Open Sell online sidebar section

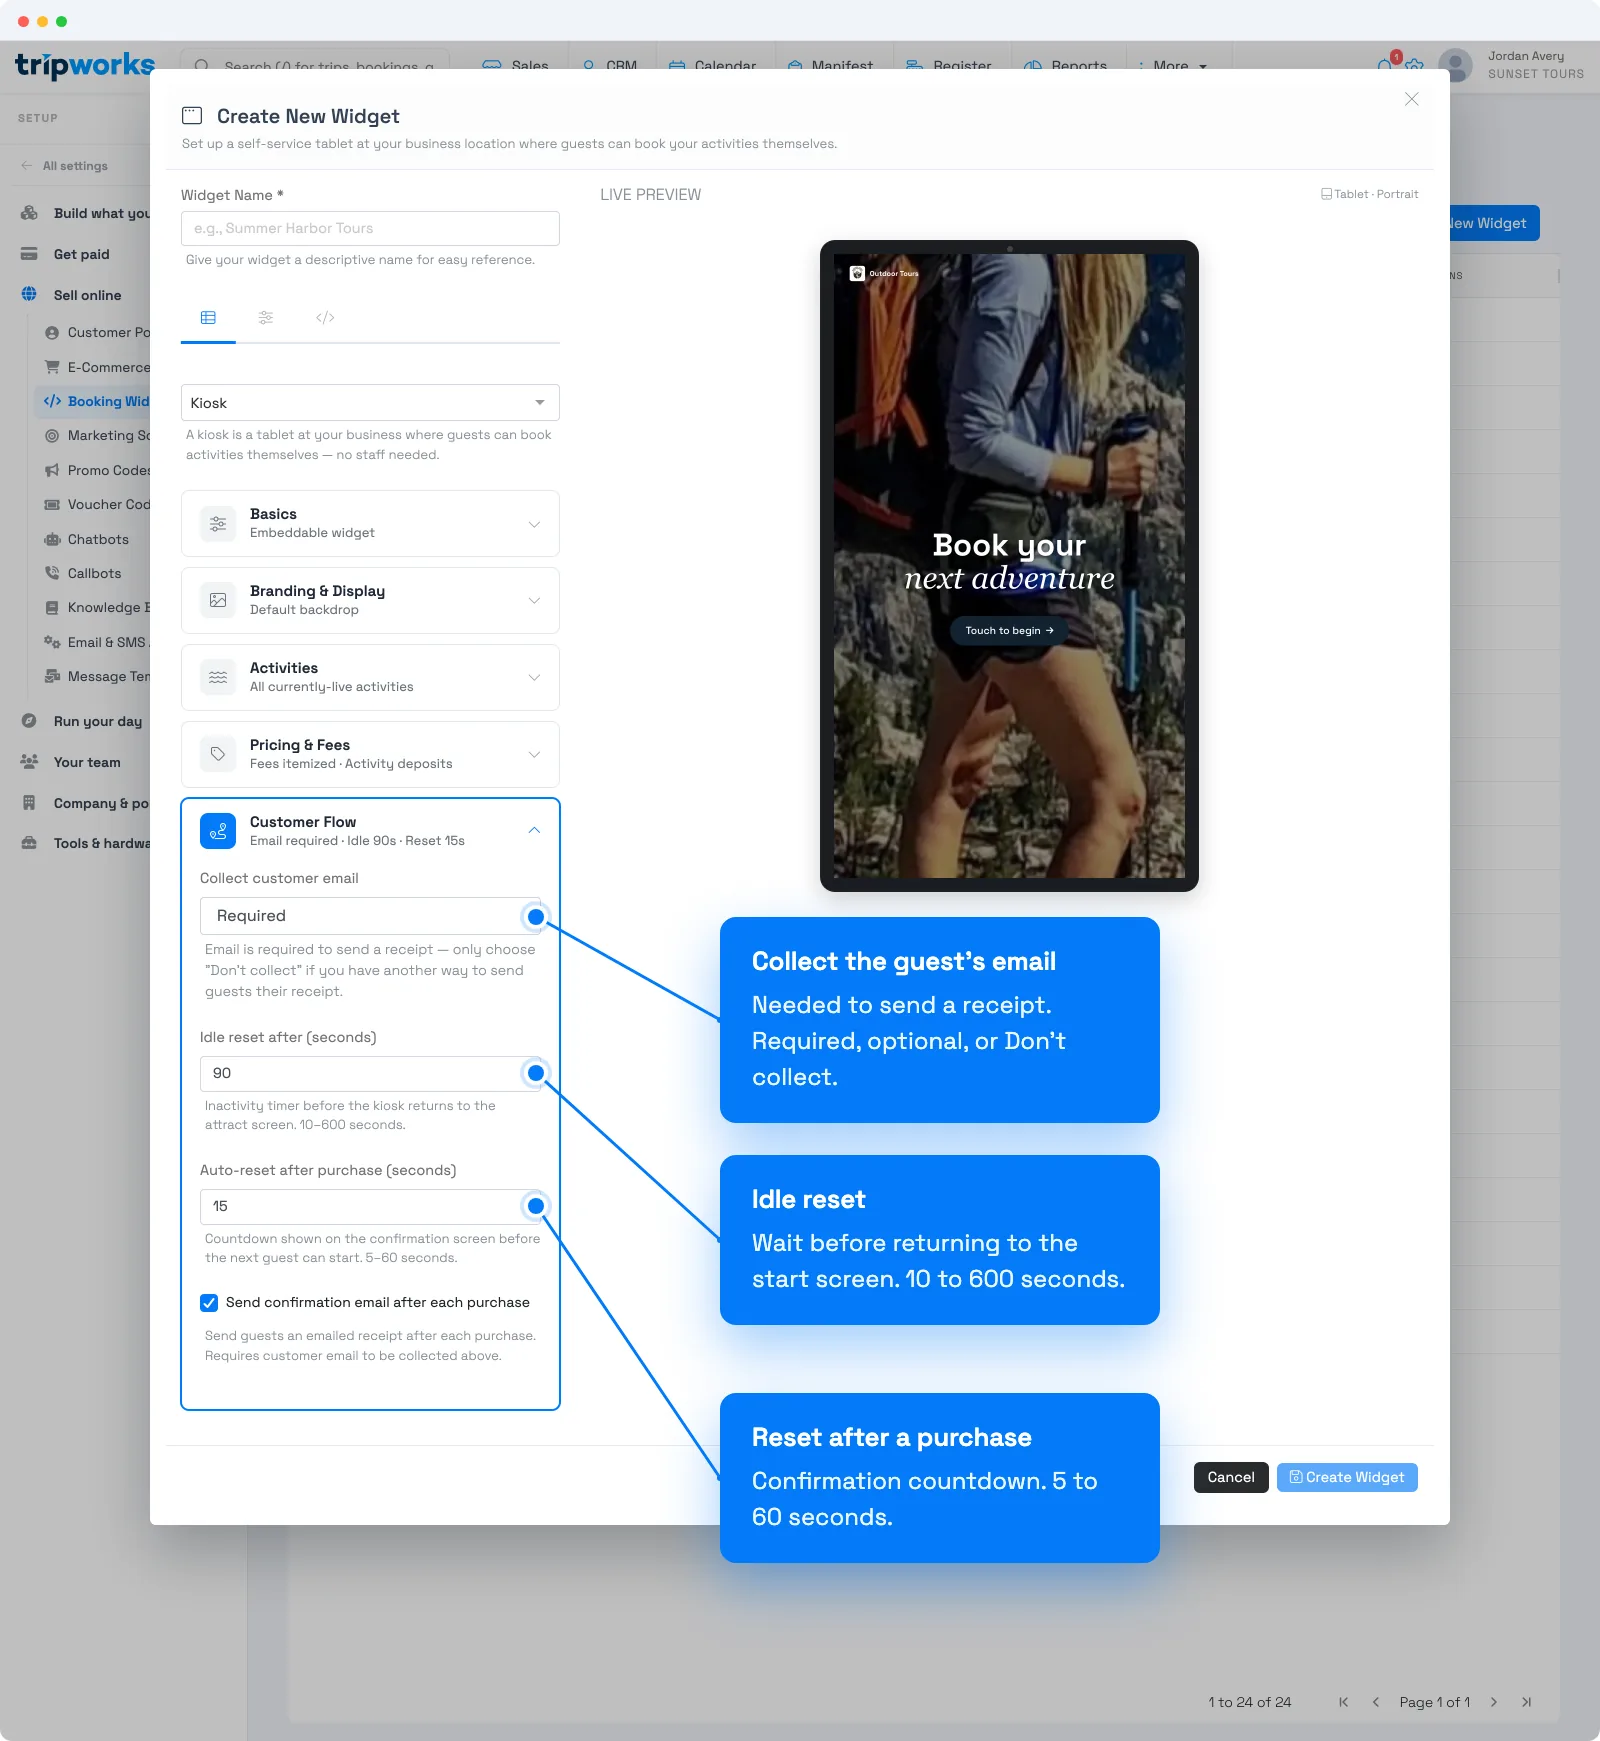[x=72, y=295]
